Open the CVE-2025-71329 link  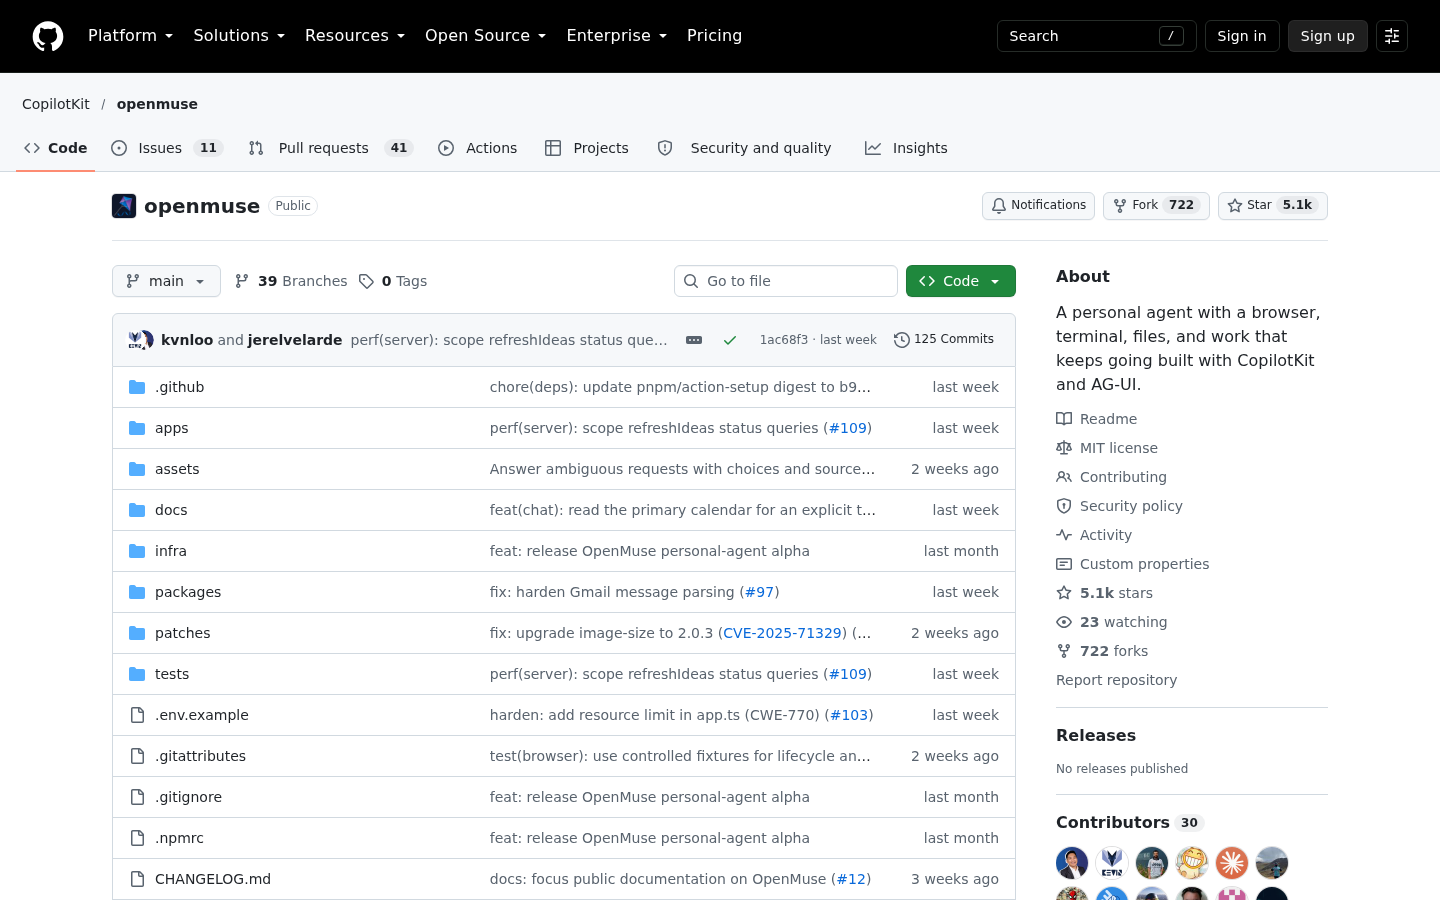coord(782,633)
